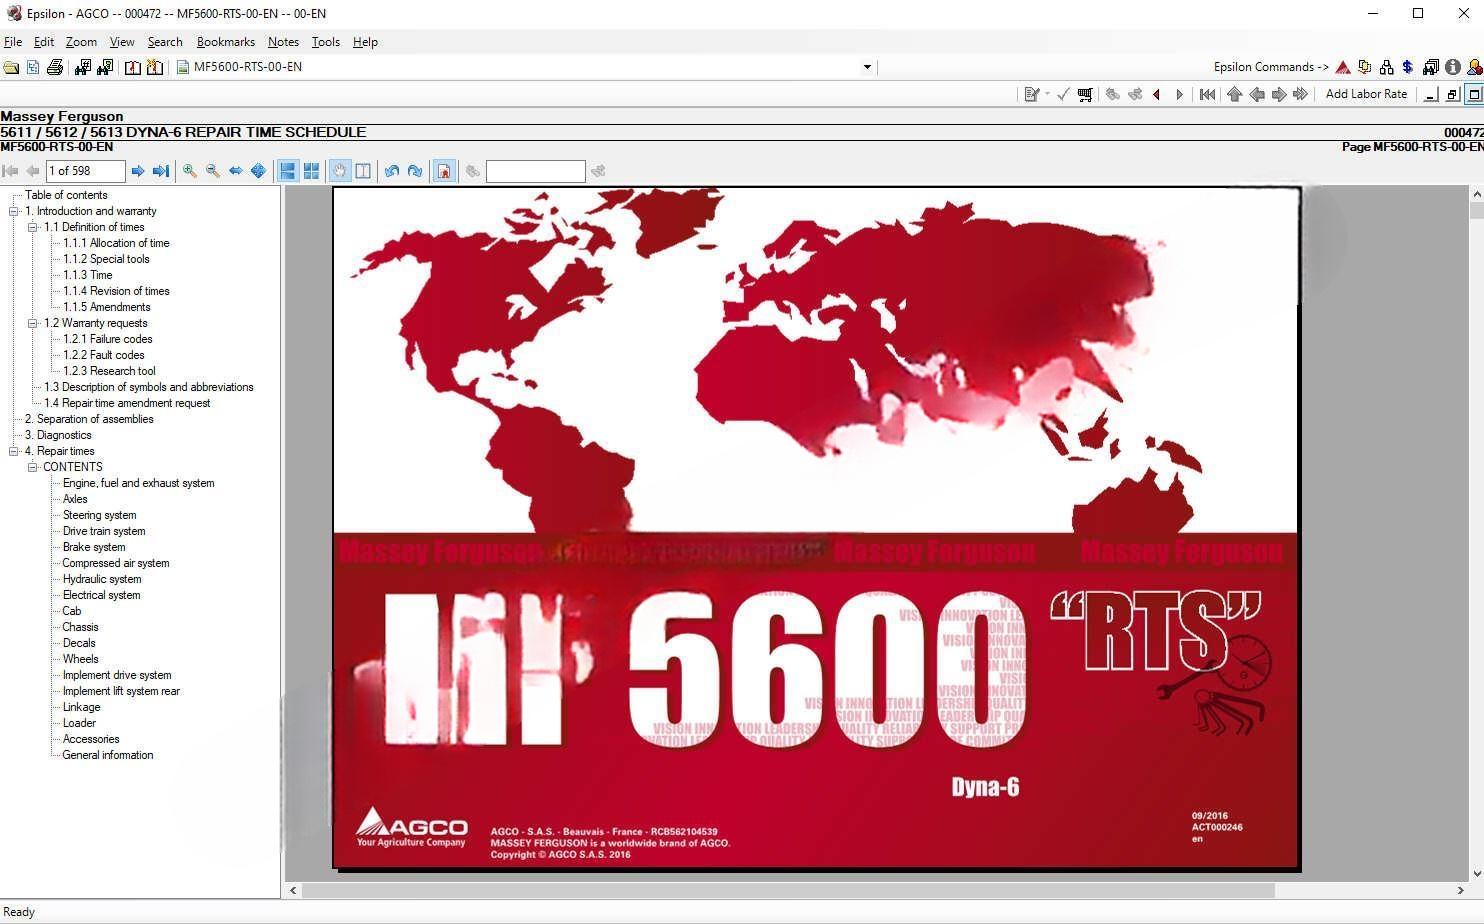The image size is (1484, 924).
Task: Collapse the 4. Repair times node
Action: click(14, 451)
